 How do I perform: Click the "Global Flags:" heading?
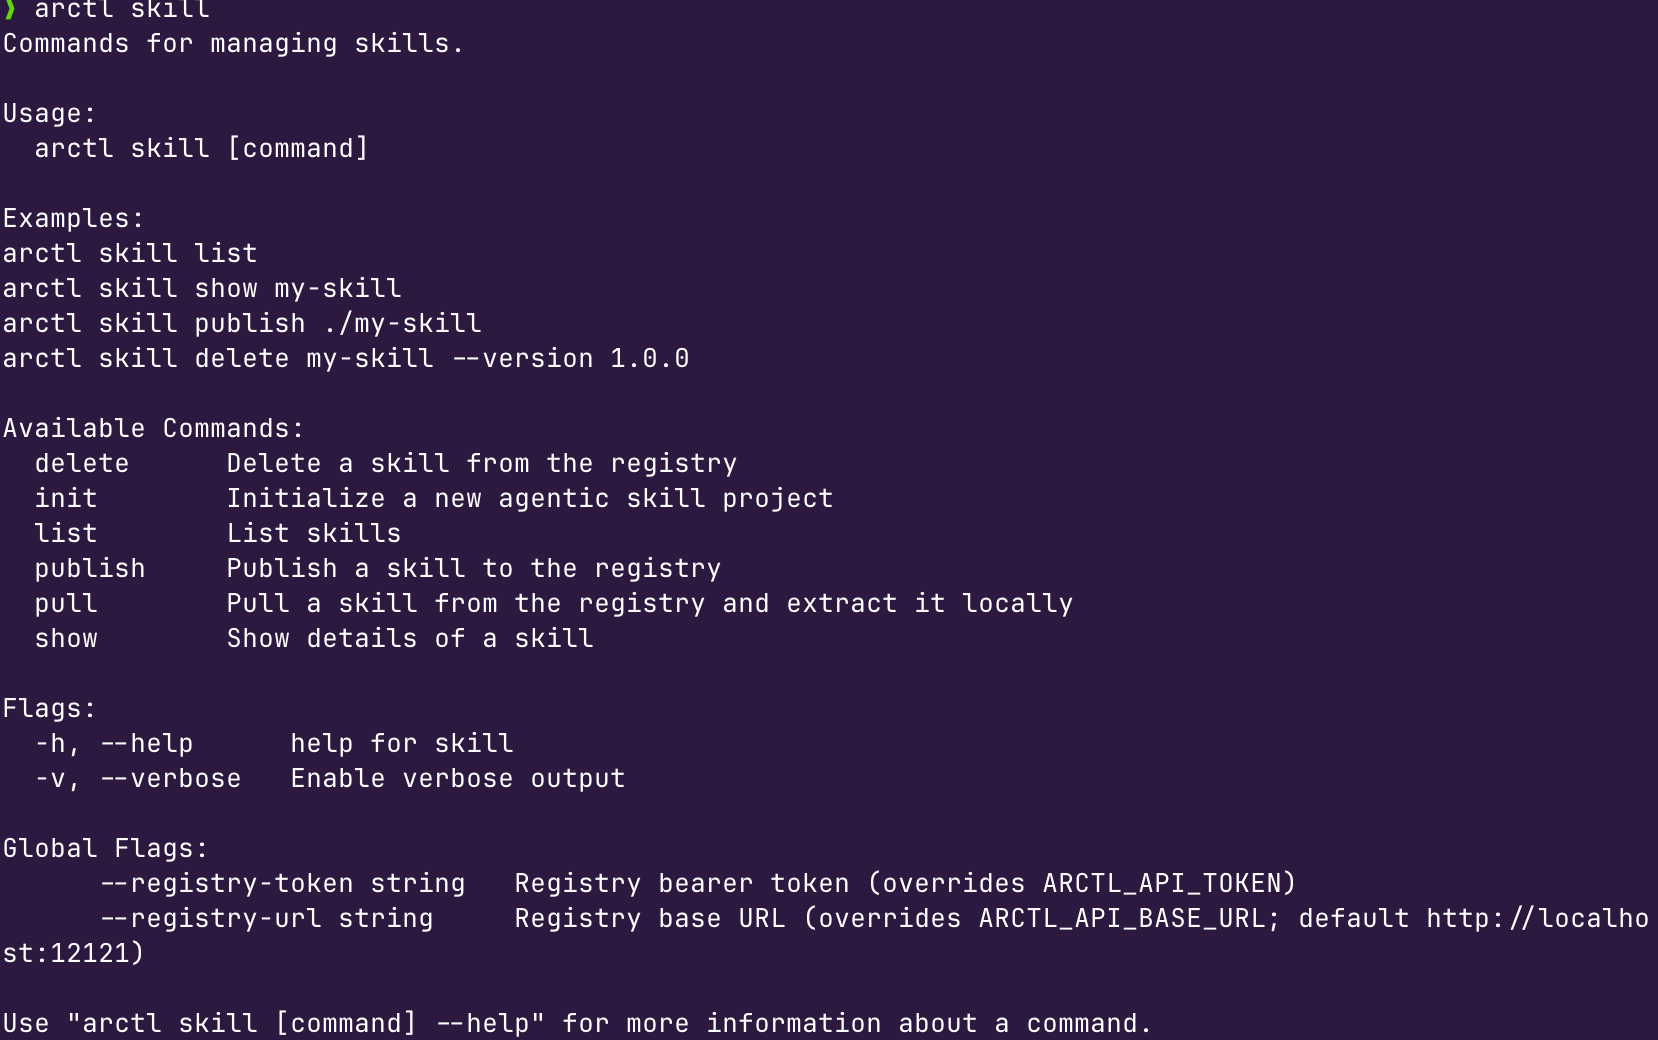106,849
